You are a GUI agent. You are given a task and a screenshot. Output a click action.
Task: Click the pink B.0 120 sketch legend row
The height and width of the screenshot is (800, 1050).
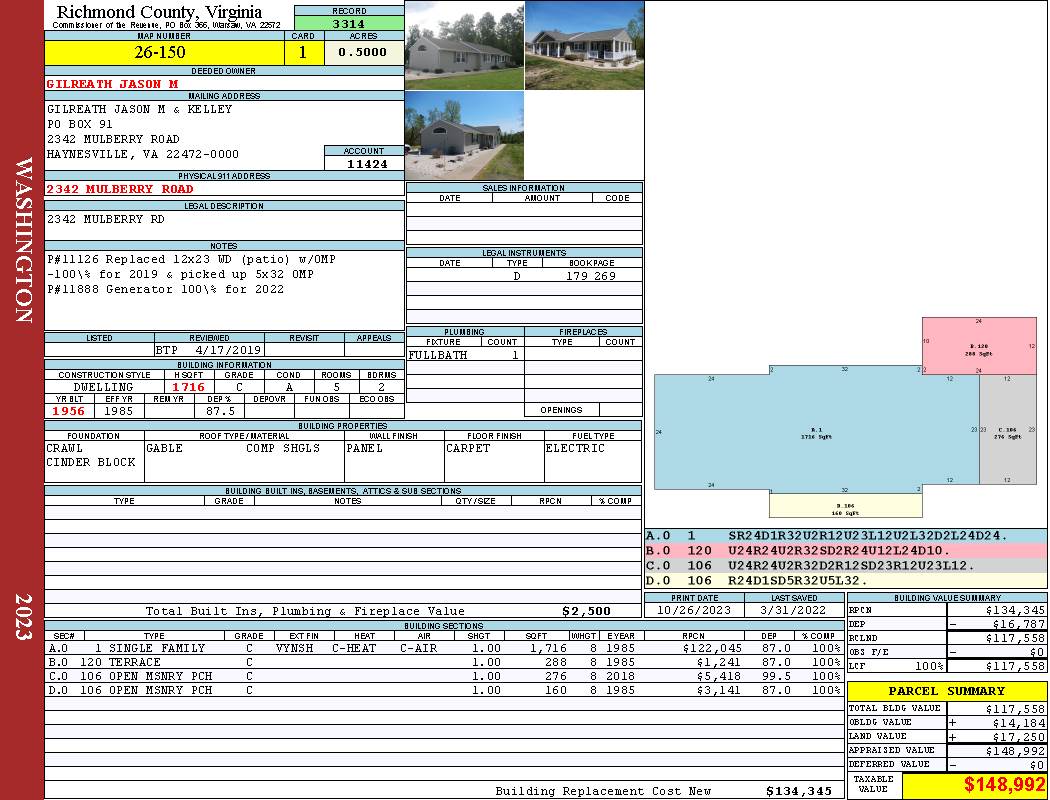click(x=845, y=550)
